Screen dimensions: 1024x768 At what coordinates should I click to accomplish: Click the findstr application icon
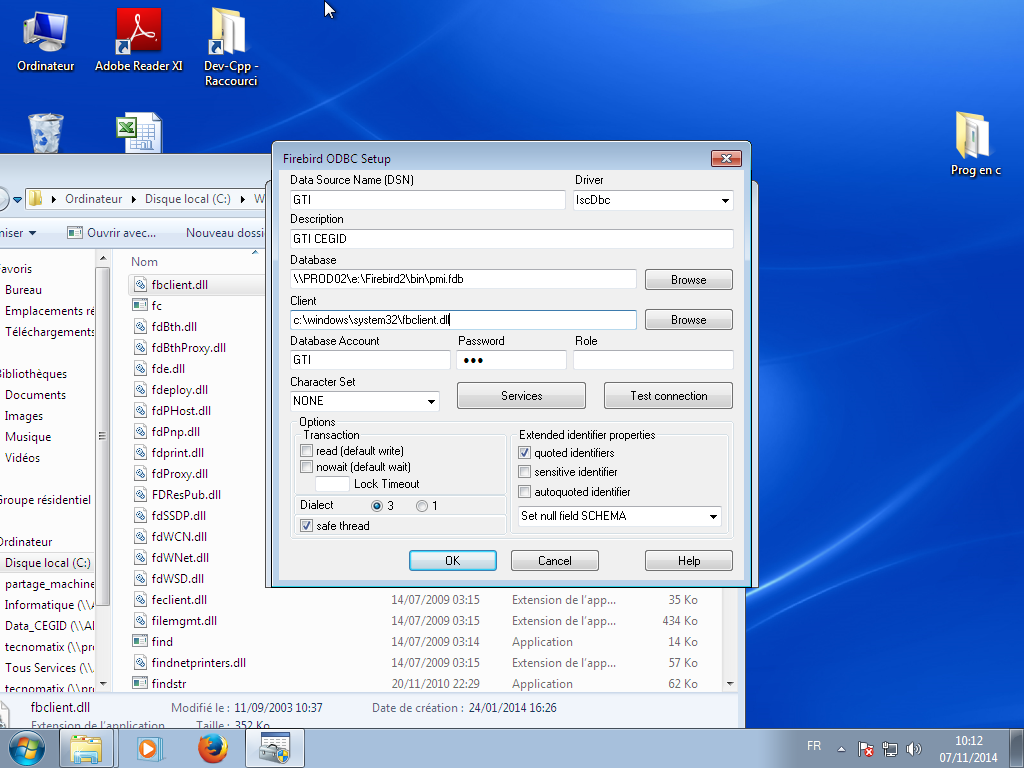click(140, 683)
